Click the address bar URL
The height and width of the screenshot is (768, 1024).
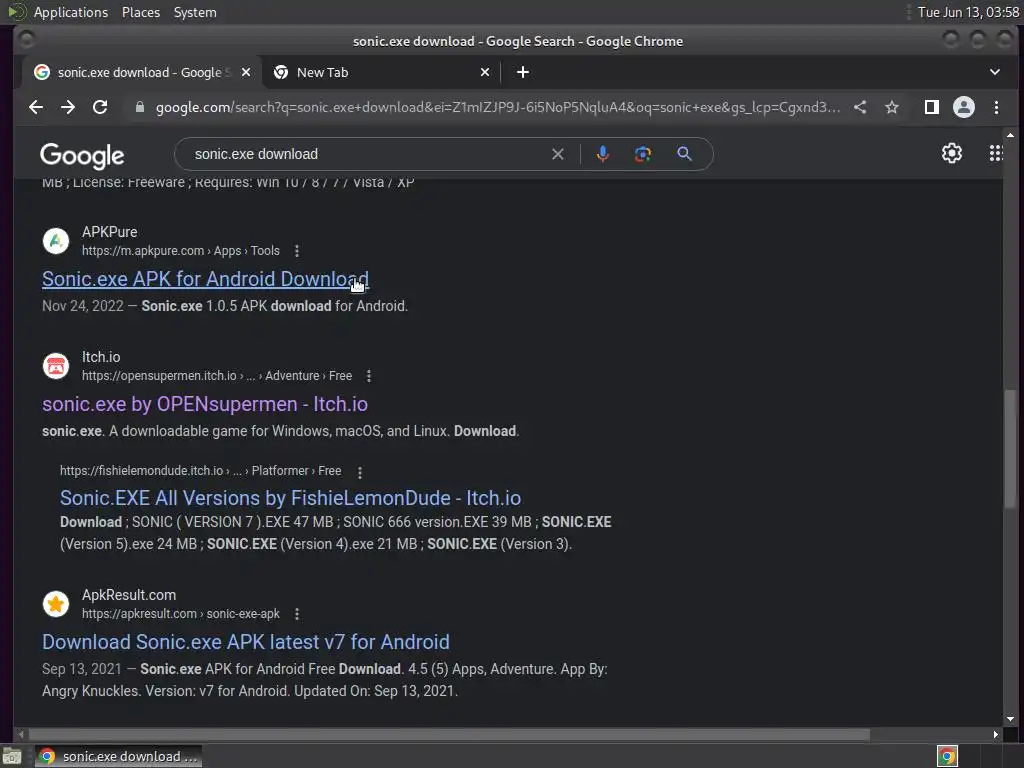tap(498, 107)
